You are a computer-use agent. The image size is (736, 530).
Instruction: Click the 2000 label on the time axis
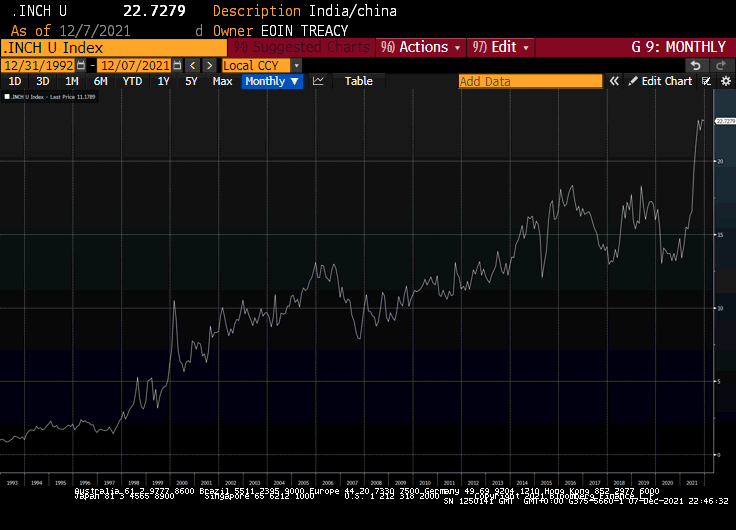coord(182,483)
